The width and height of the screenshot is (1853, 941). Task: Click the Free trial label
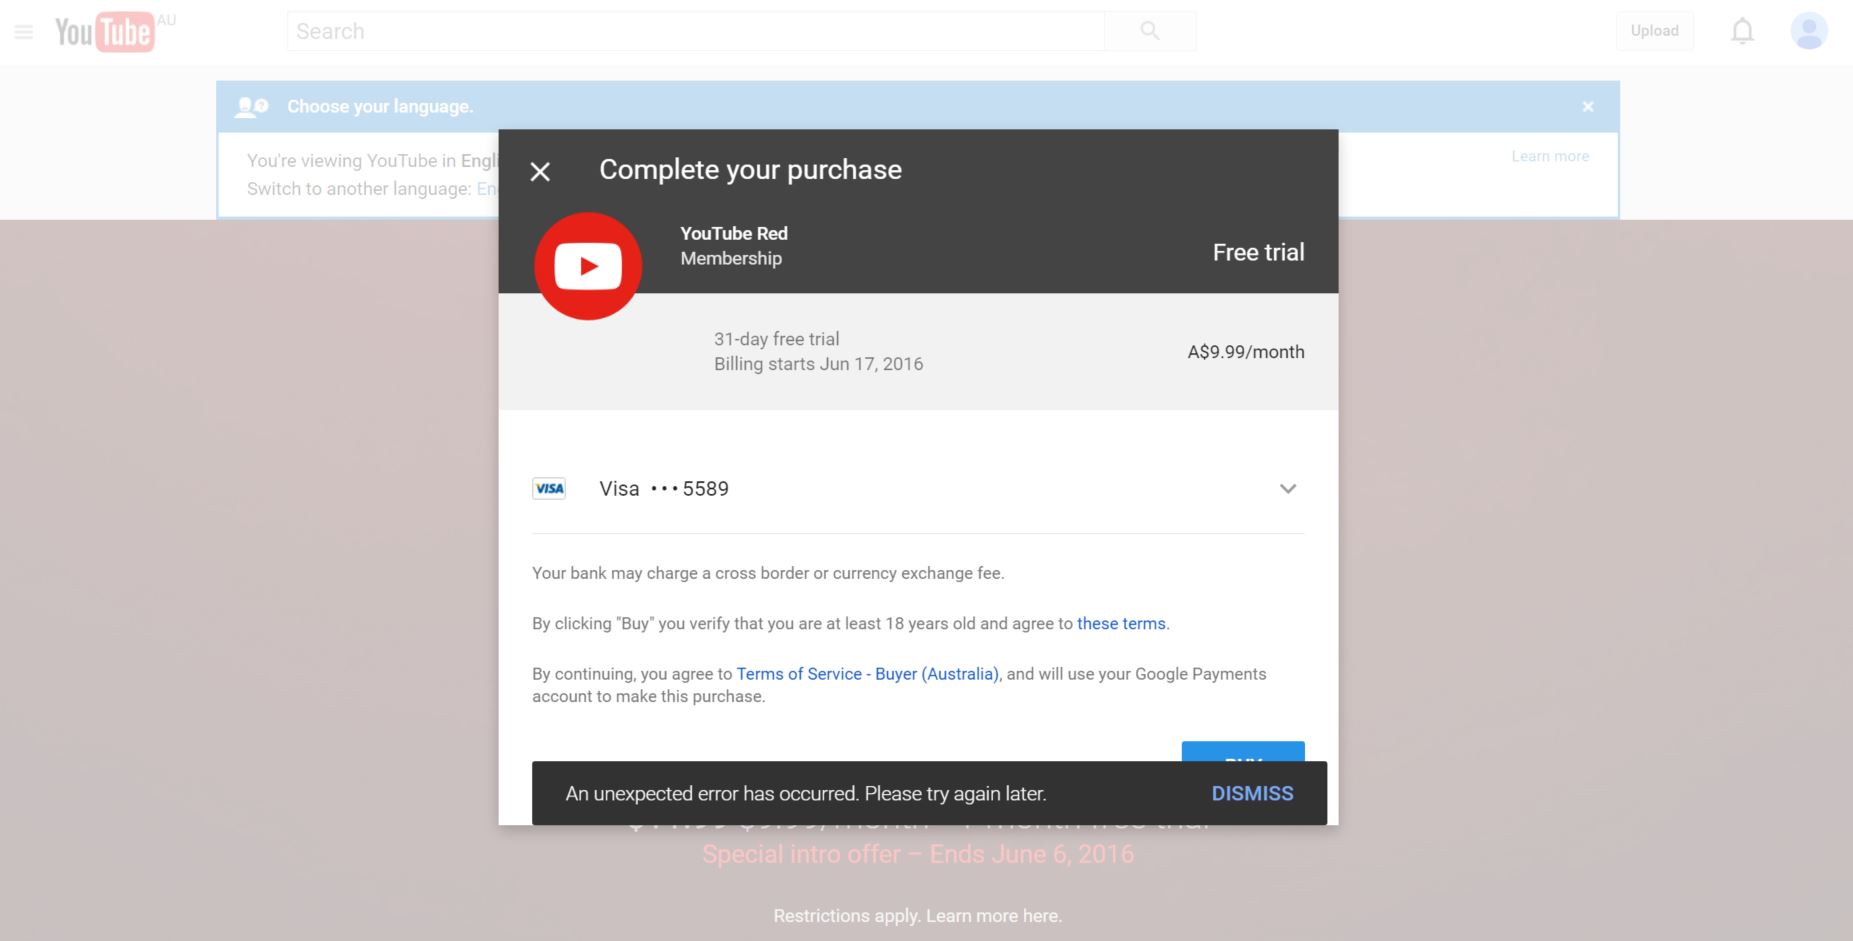[x=1258, y=253]
